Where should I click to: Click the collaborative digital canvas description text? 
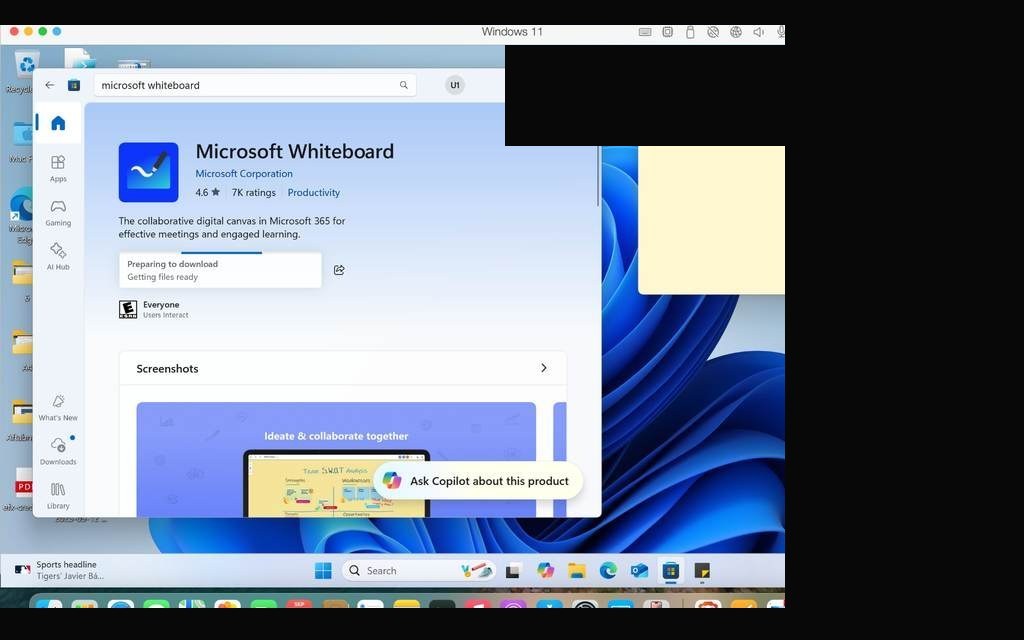[232, 227]
